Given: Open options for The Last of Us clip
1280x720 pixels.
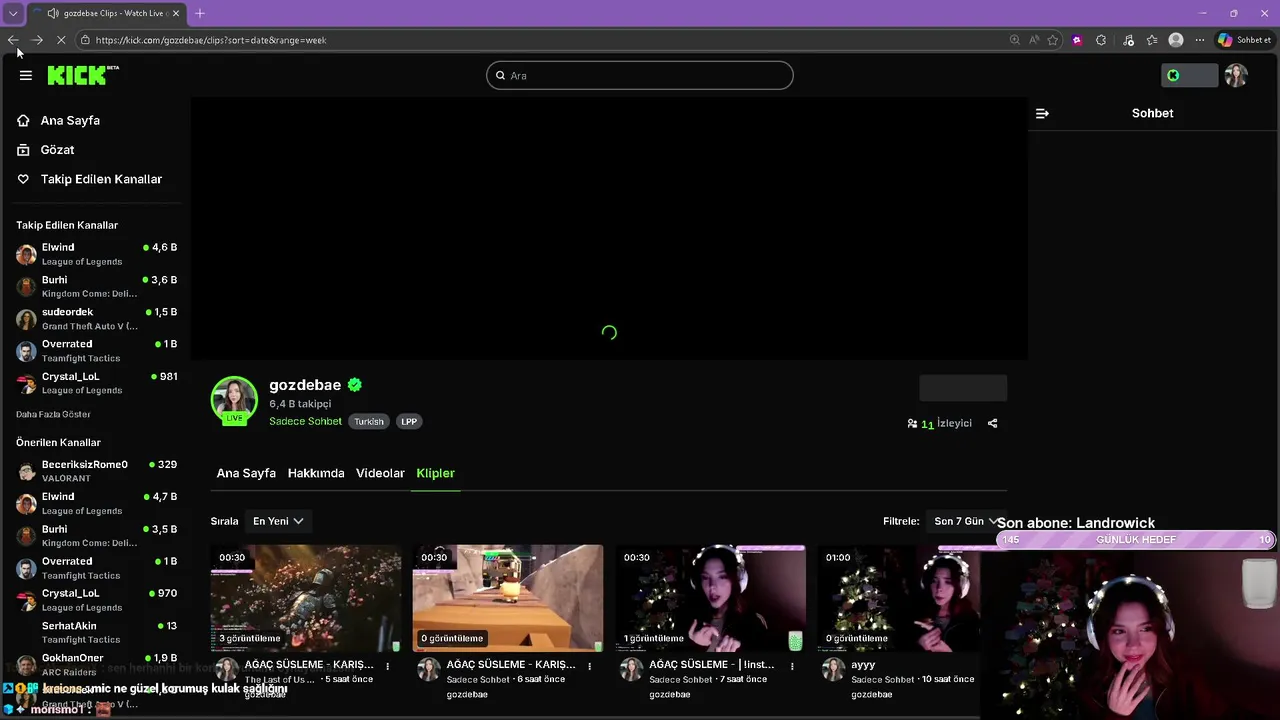Looking at the screenshot, I should click(388, 666).
